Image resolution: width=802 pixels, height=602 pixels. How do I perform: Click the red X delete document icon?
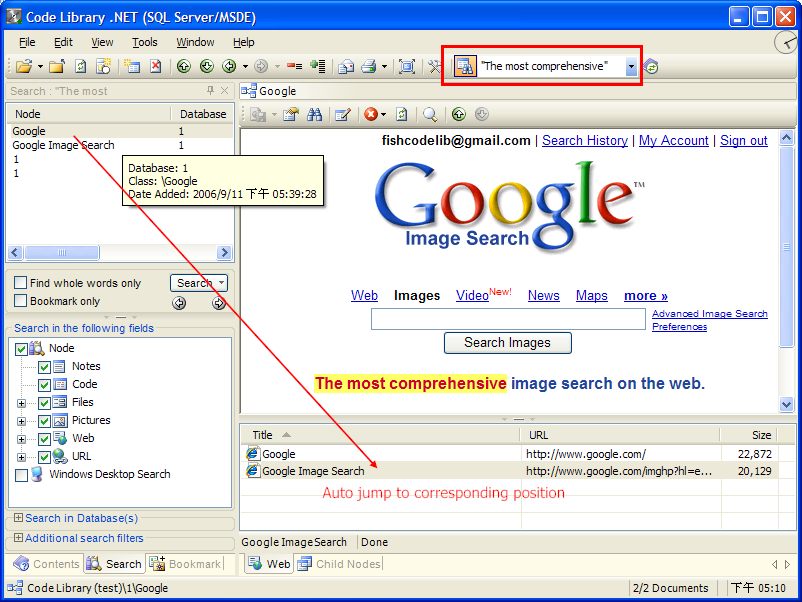(x=155, y=66)
